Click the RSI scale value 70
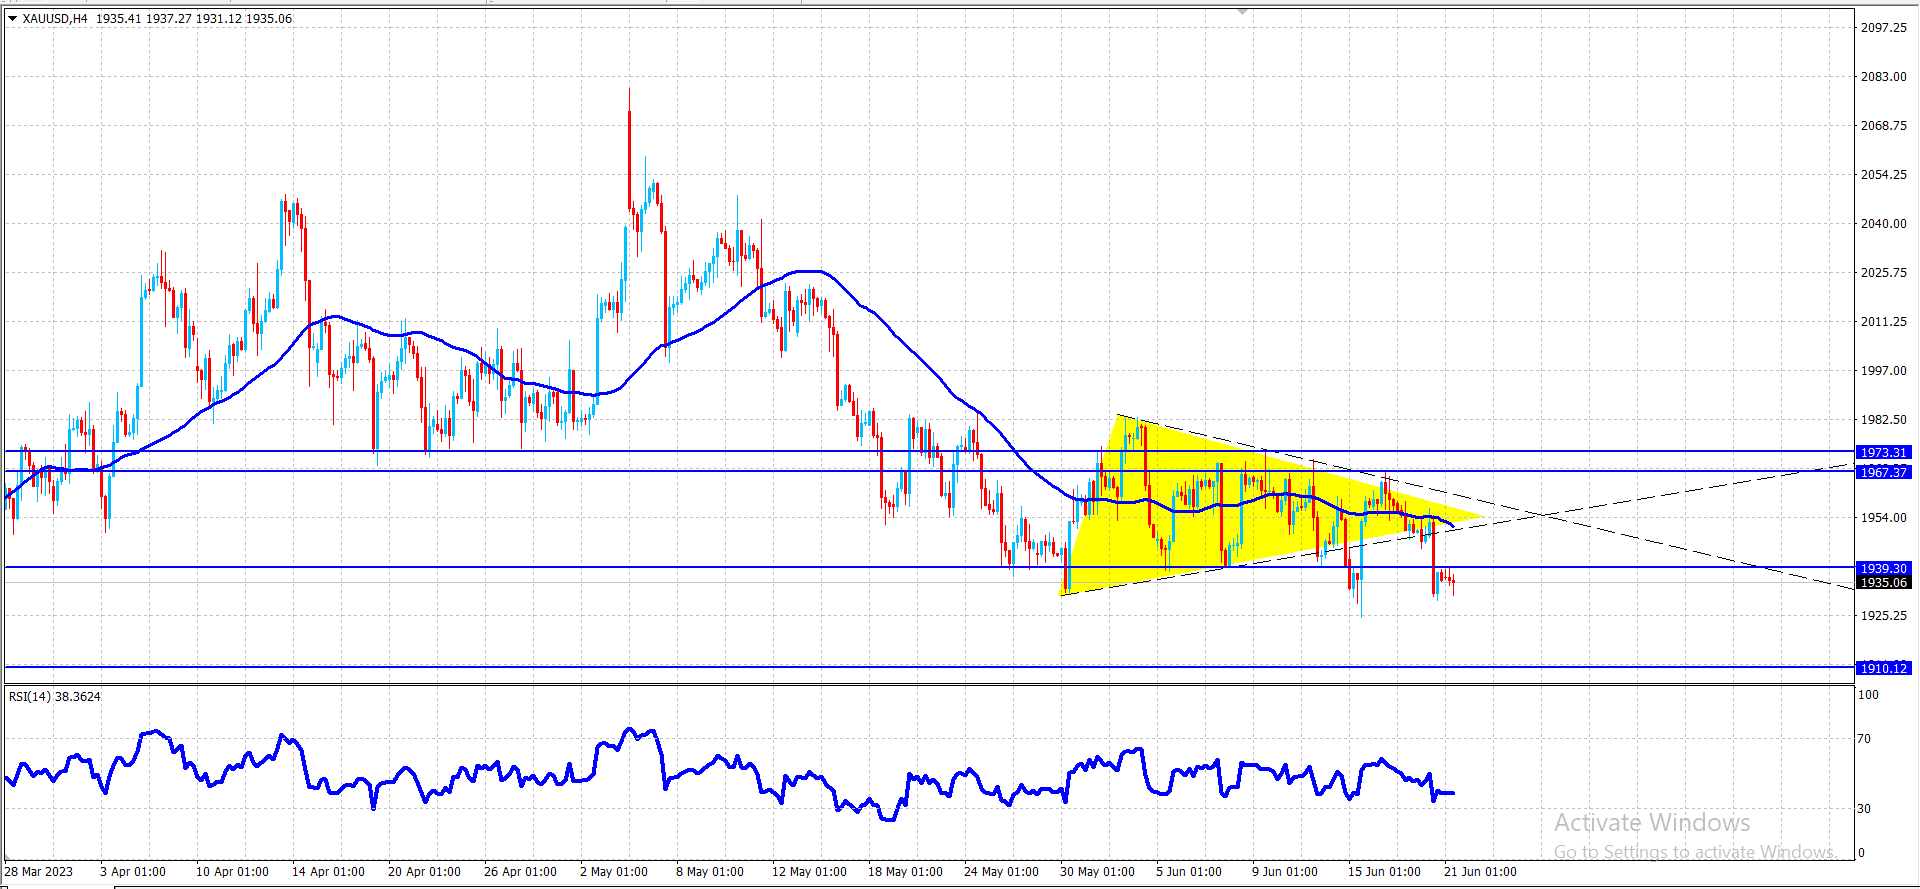1920x889 pixels. click(x=1864, y=739)
